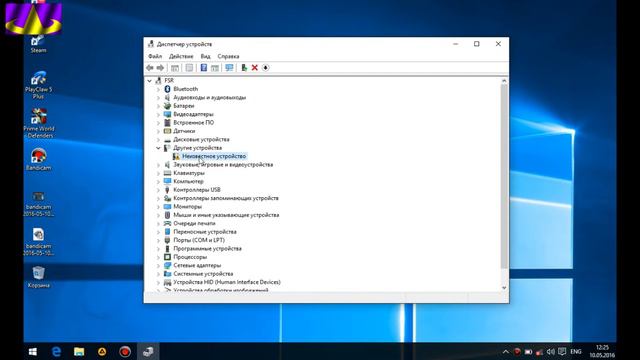Open the Файл menu
640x360 pixels.
point(155,56)
